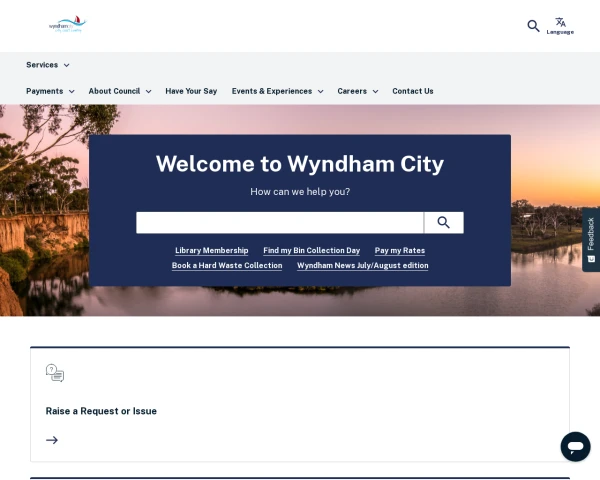Click the request speech-bubble icon
Viewport: 600px width, 480px height.
[x=55, y=373]
